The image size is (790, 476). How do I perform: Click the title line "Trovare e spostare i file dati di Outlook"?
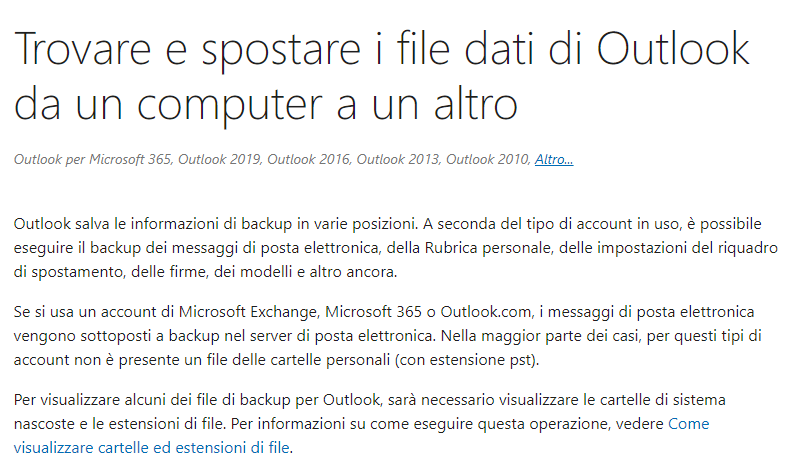(x=382, y=49)
